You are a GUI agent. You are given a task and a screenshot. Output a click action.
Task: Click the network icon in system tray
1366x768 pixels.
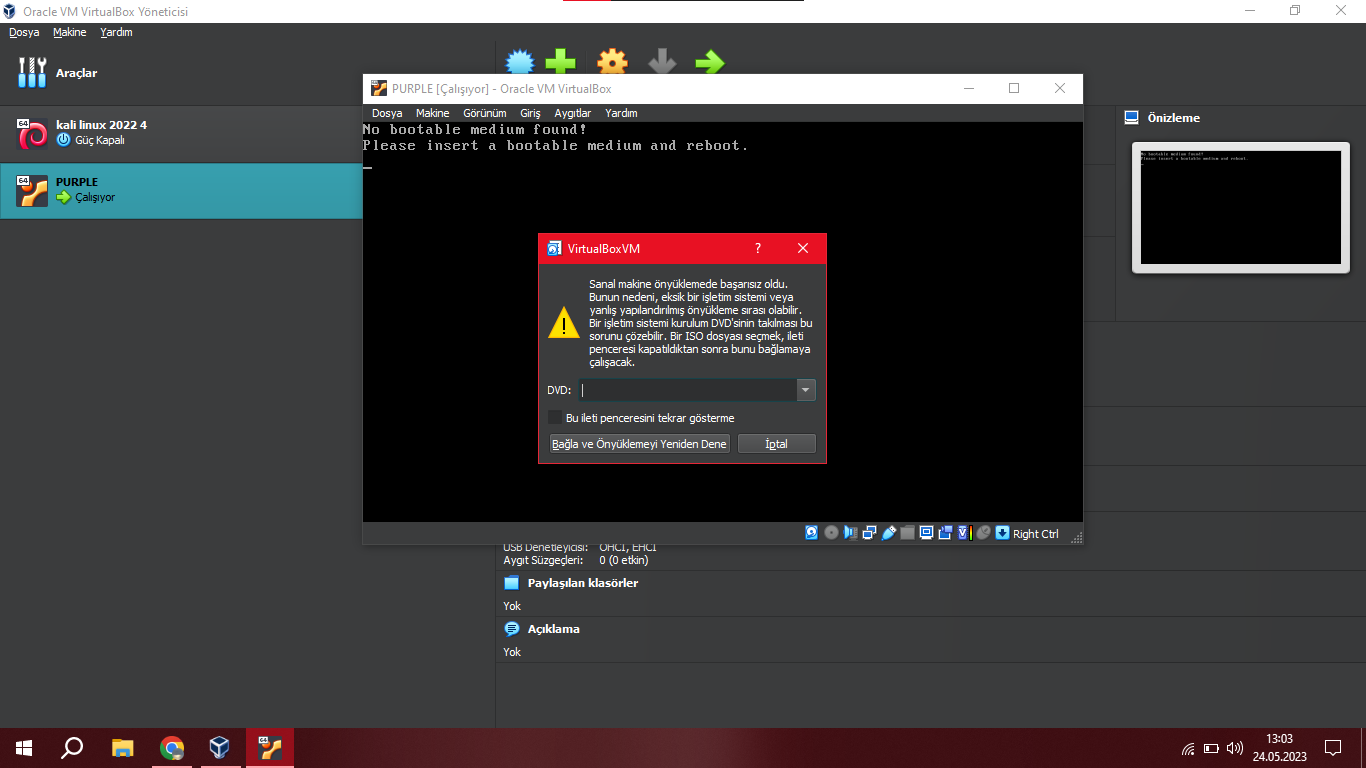click(1188, 748)
